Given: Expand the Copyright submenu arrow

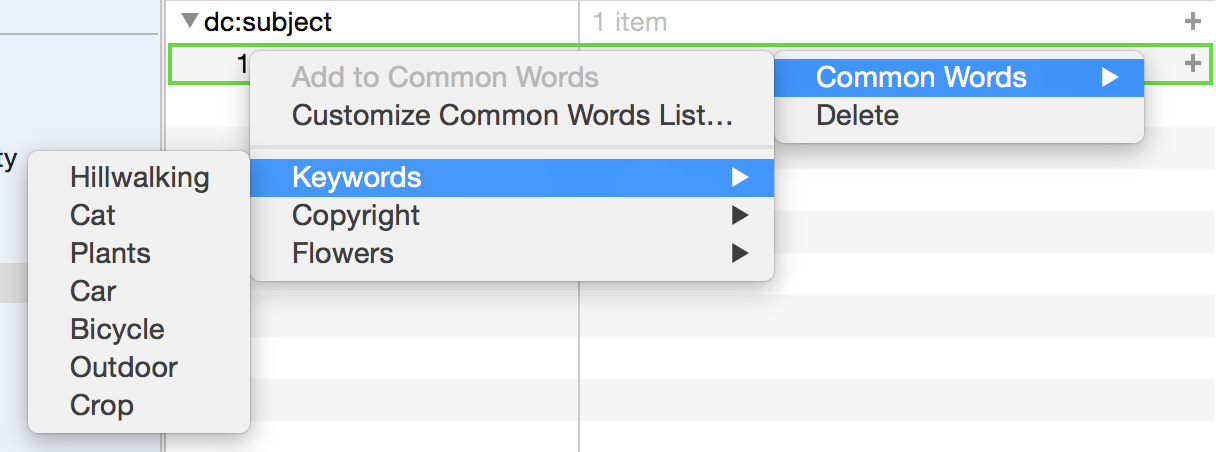Looking at the screenshot, I should click(x=740, y=215).
